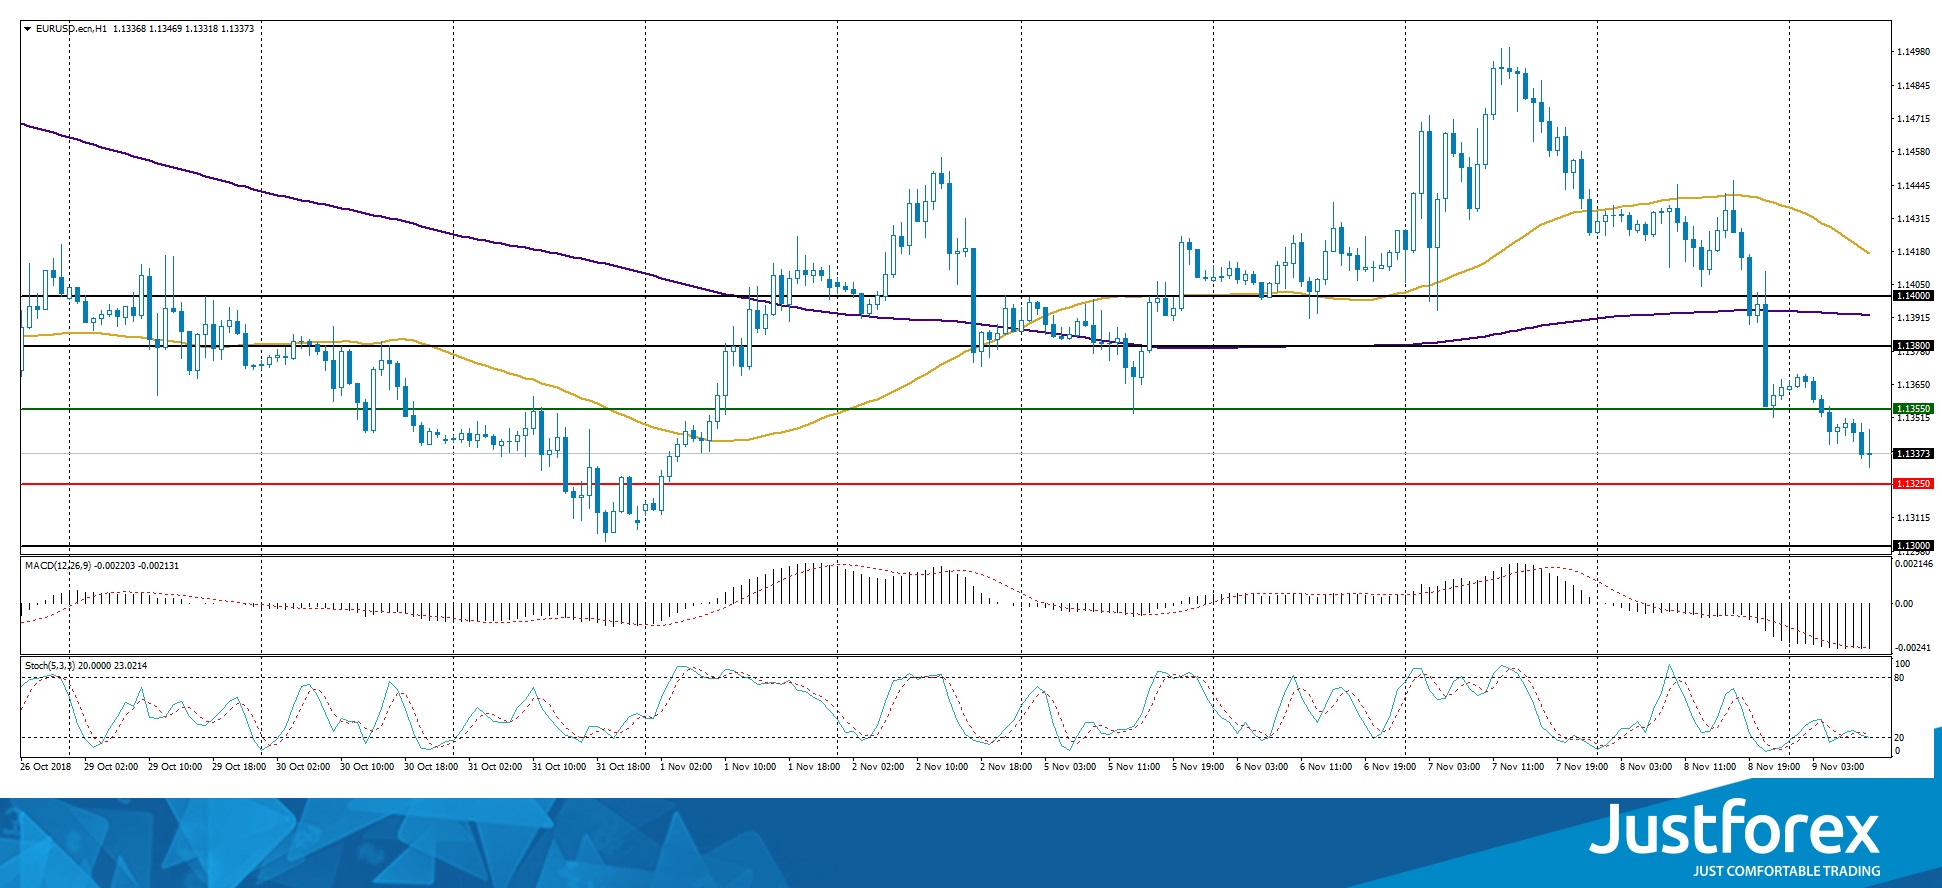Click the 1.14845 price axis label
Screen dimensions: 1942x888
point(1913,86)
